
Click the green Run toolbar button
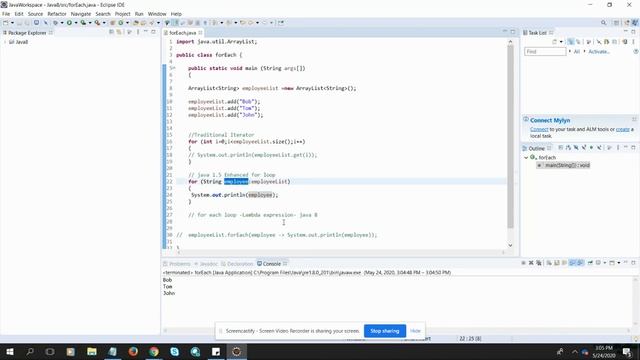pos(69,23)
